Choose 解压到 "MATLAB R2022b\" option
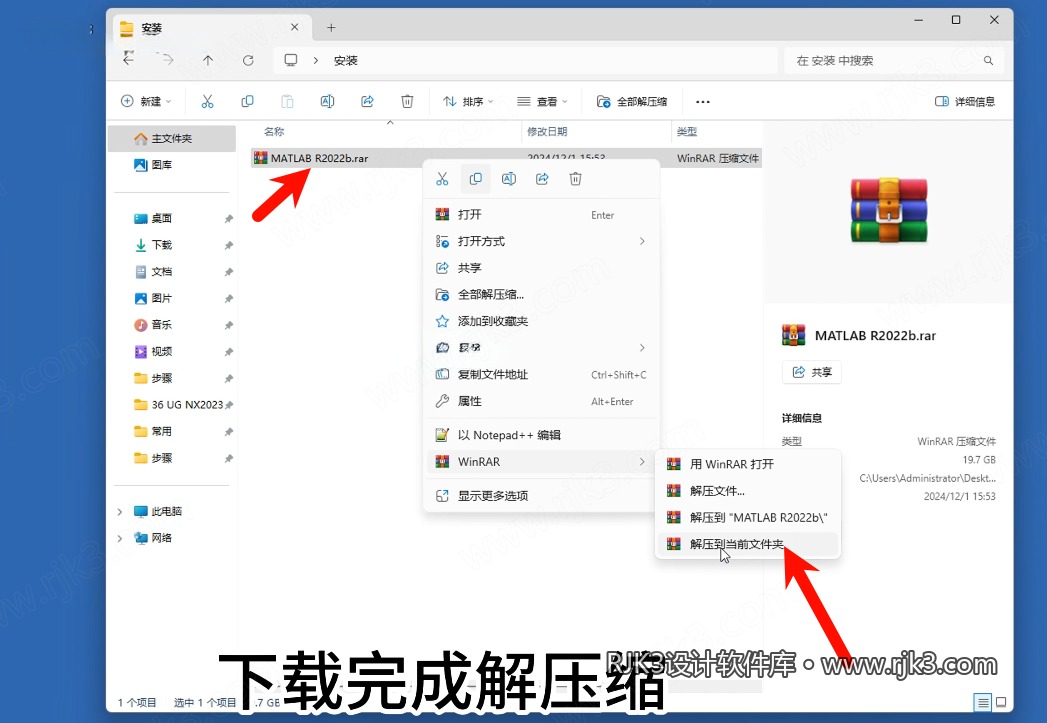The image size is (1047, 723). (748, 517)
